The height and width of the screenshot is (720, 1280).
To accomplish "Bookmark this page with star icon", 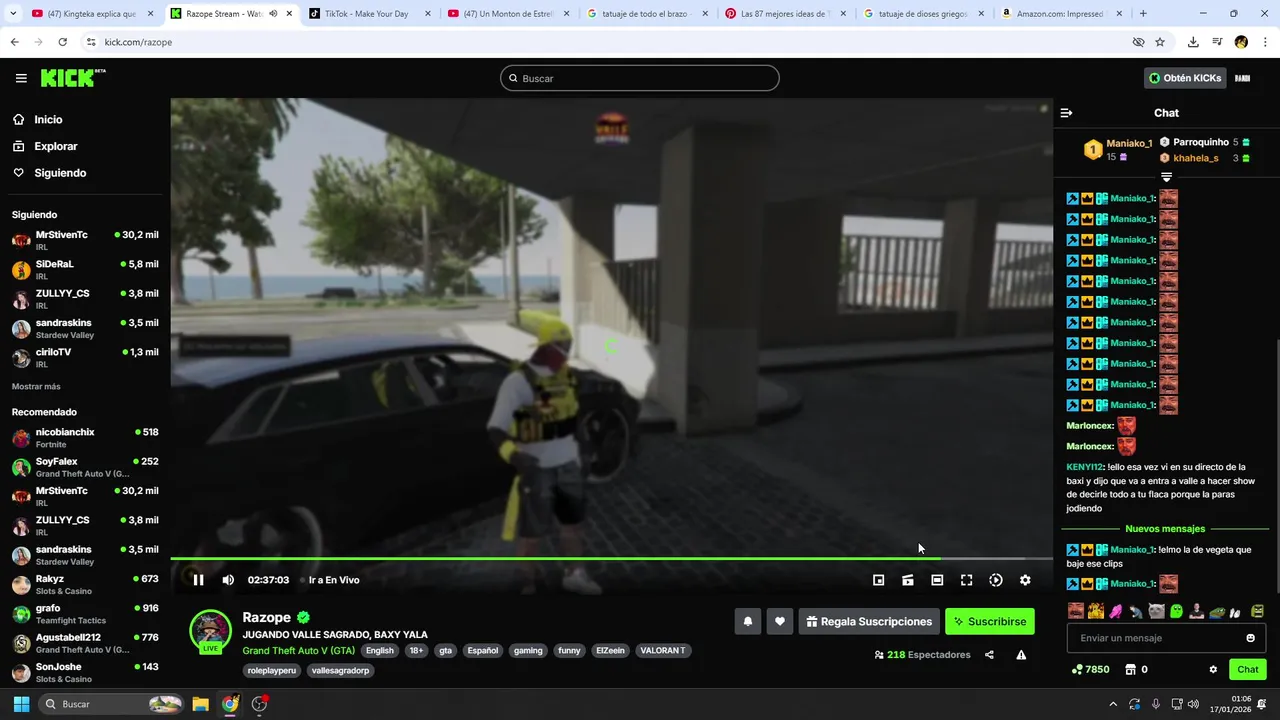I will click(1160, 42).
